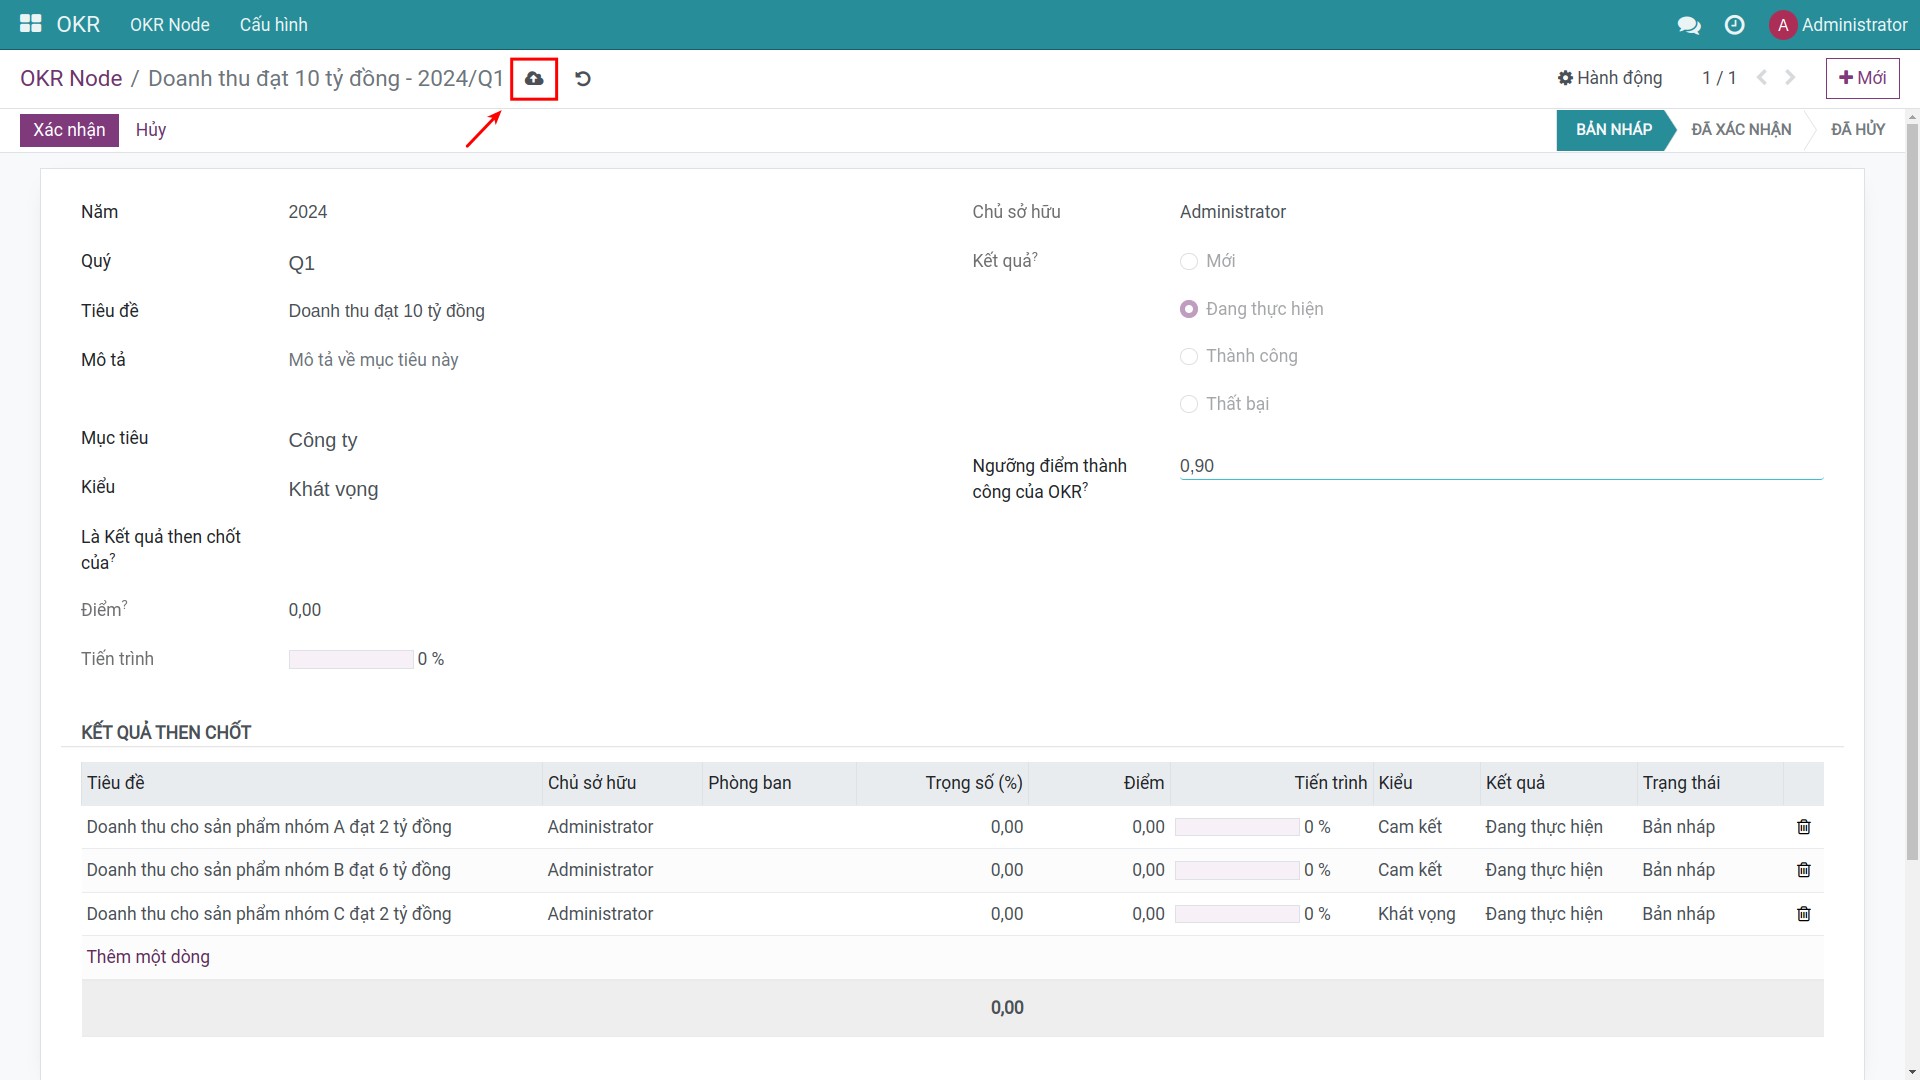
Task: Select the Thất bại result option
Action: (x=1189, y=404)
